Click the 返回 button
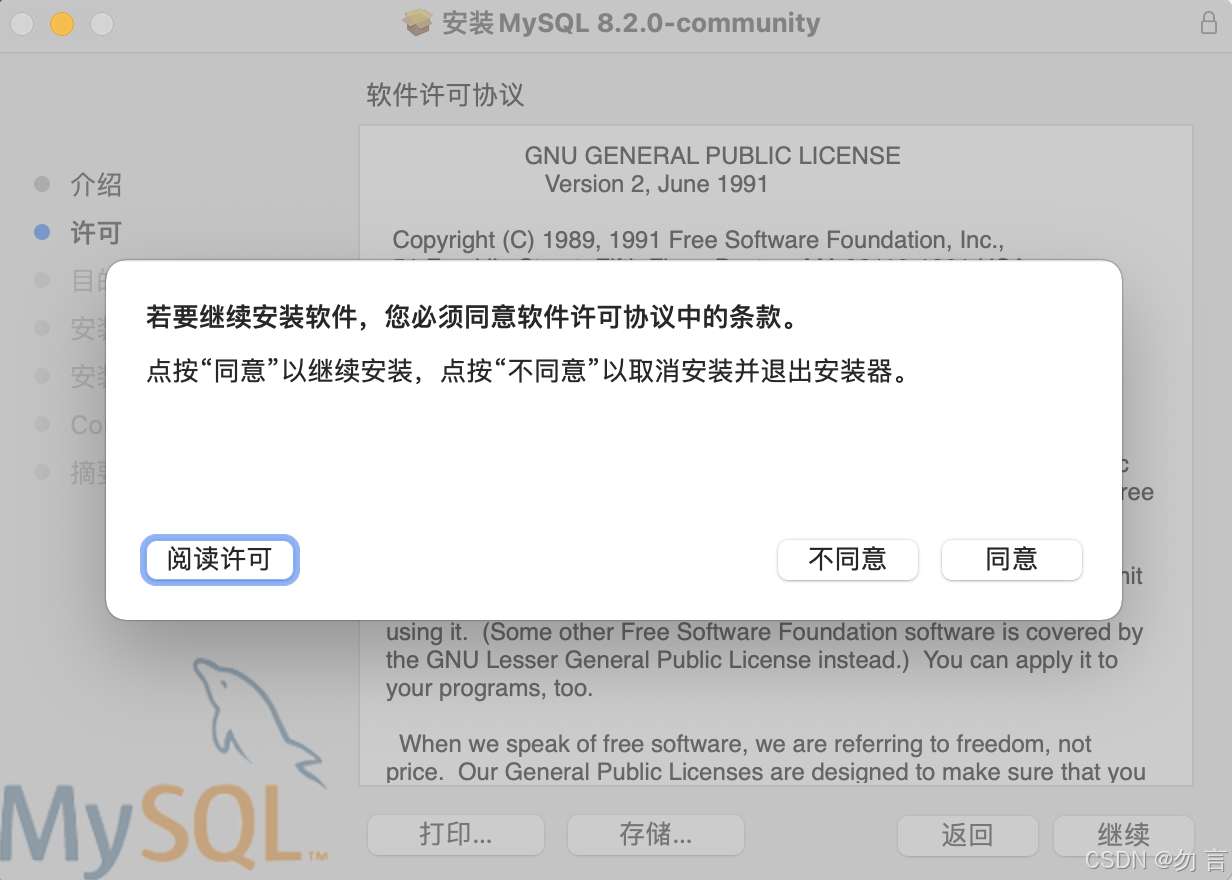Image resolution: width=1232 pixels, height=880 pixels. click(x=966, y=835)
